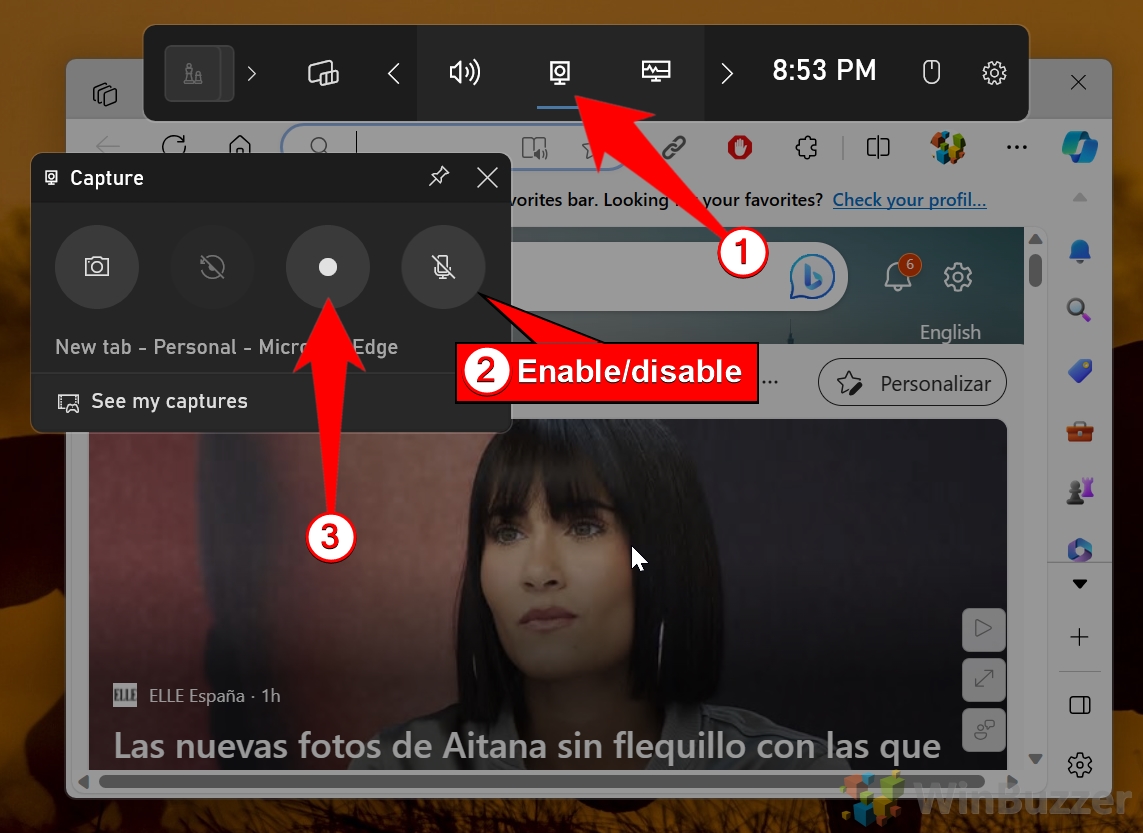
Task: Open sidebar notifications bell
Action: 1080,251
